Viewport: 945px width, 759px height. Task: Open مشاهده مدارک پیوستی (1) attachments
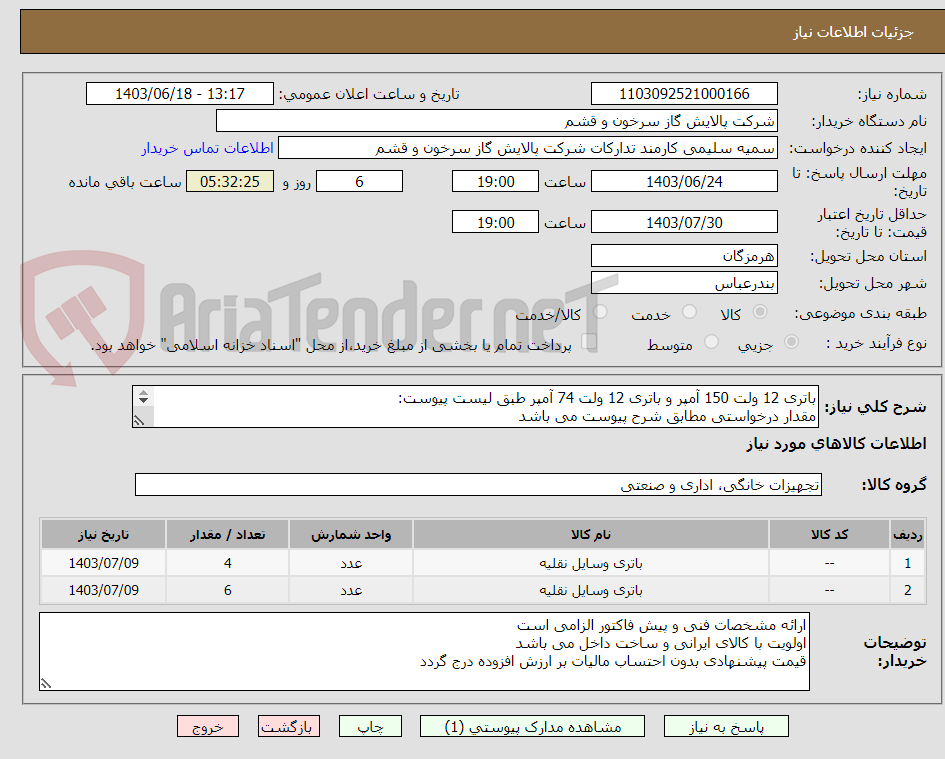(x=532, y=726)
